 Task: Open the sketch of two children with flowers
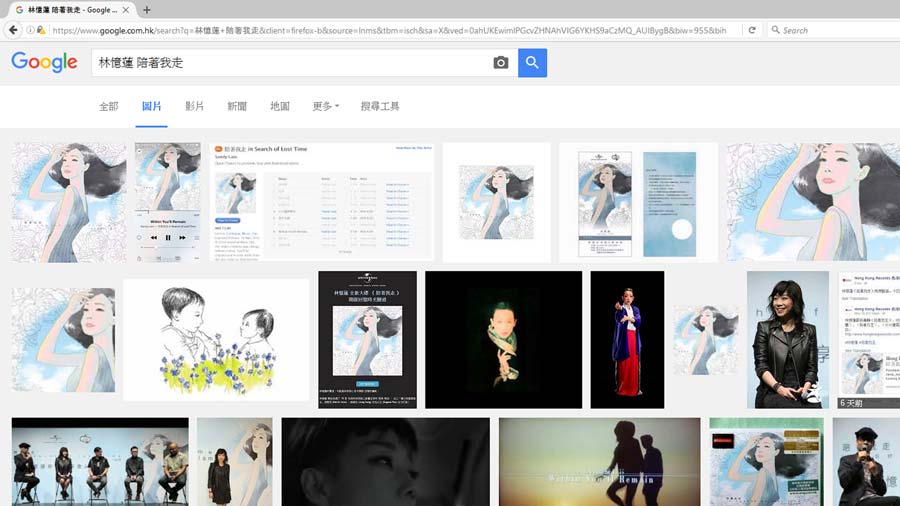coord(216,340)
